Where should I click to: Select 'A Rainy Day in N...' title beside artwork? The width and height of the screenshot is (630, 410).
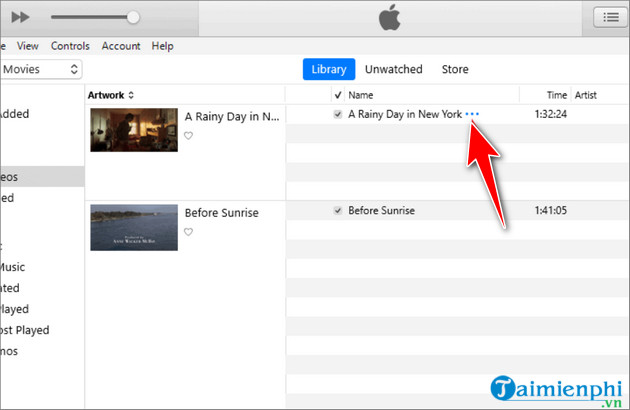232,117
